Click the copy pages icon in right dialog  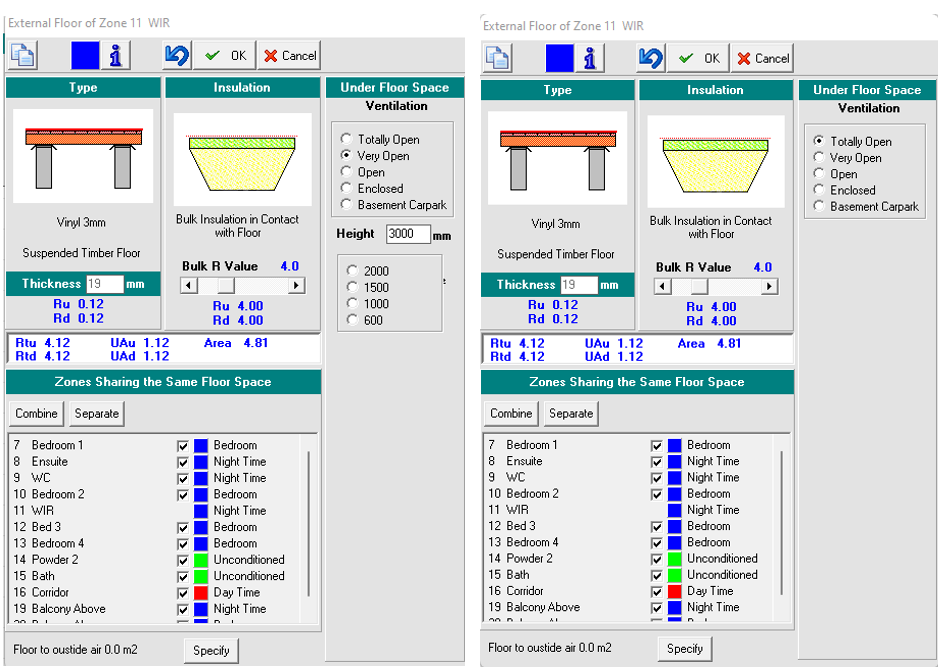click(497, 58)
